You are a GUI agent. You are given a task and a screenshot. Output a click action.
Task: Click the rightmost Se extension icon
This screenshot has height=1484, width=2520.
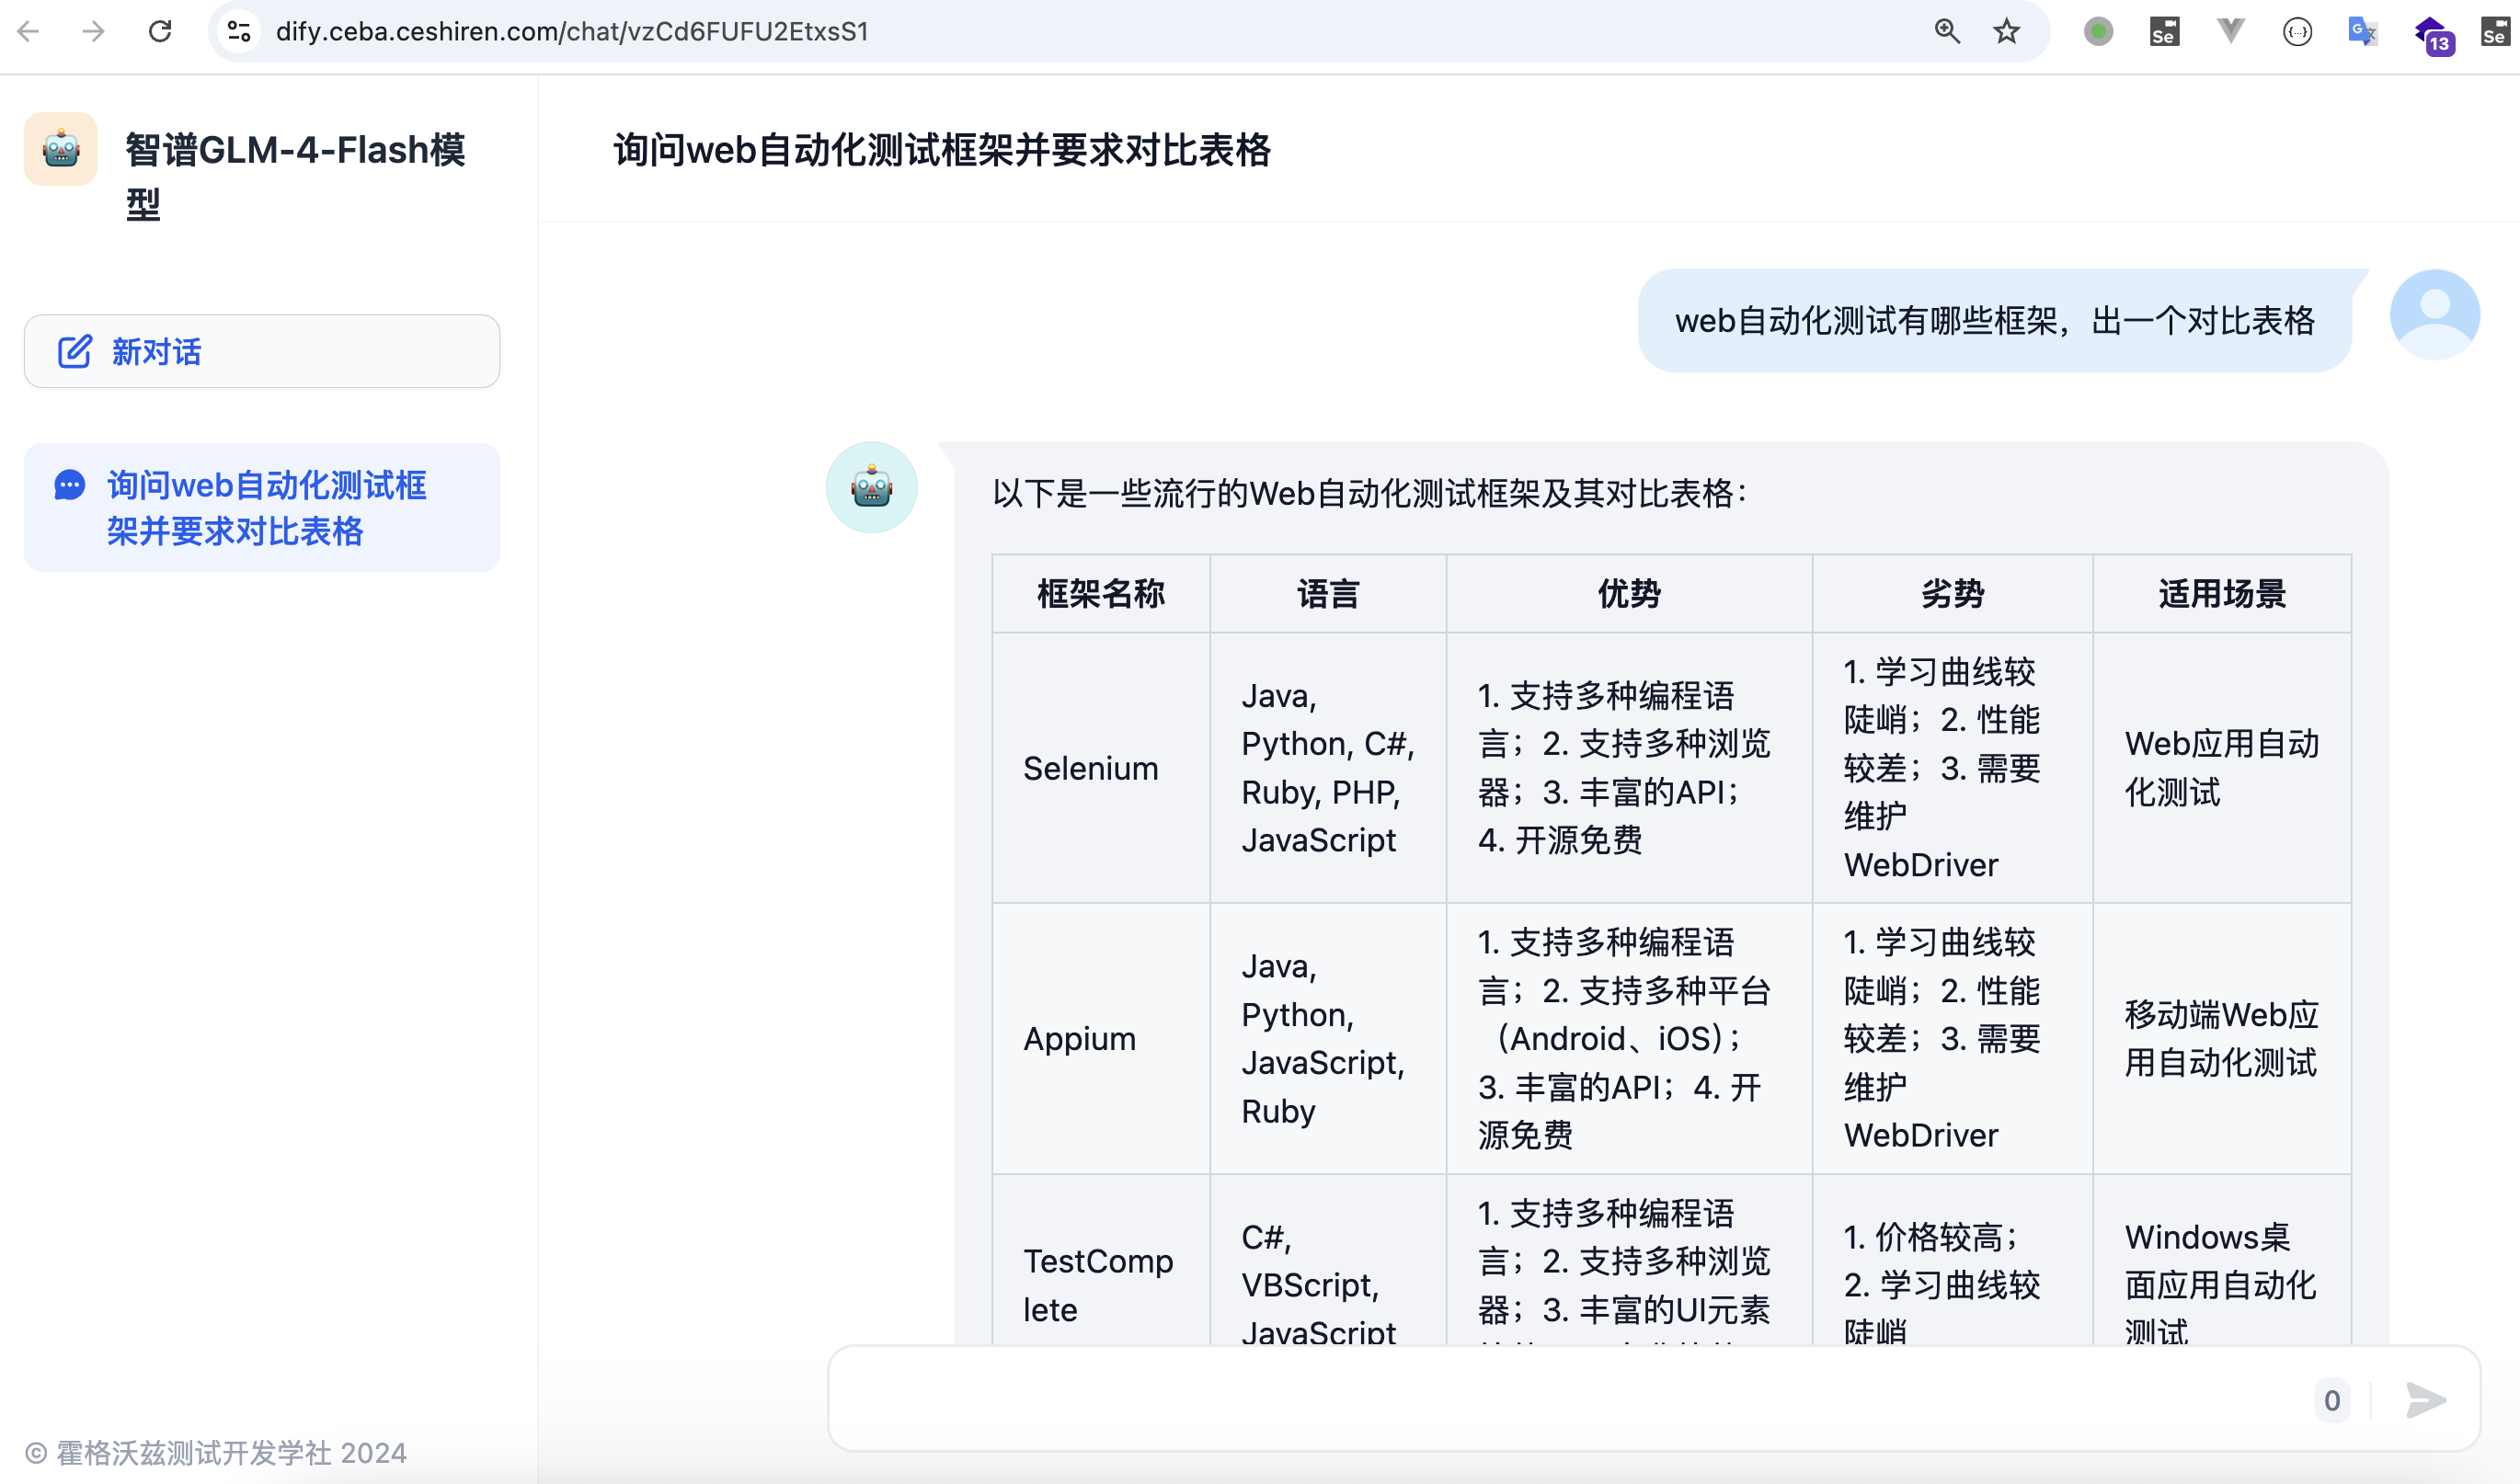click(x=2496, y=32)
